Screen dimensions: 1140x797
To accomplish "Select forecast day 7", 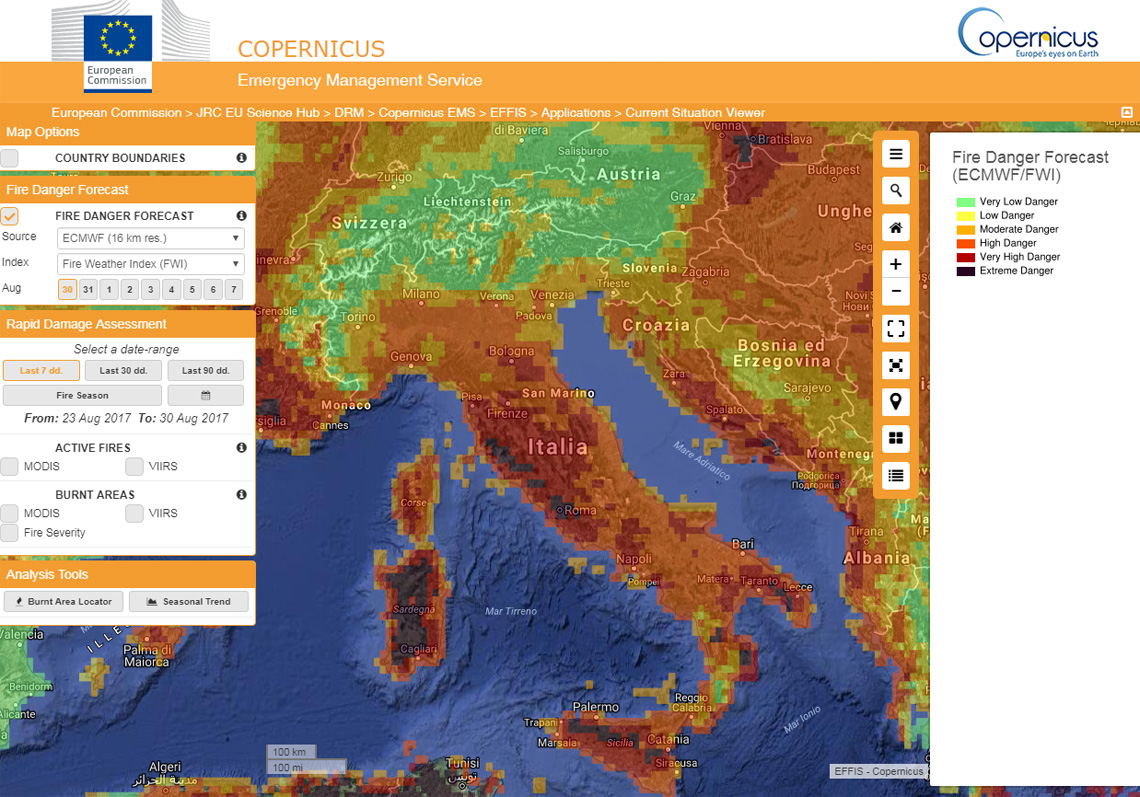I will (x=233, y=289).
